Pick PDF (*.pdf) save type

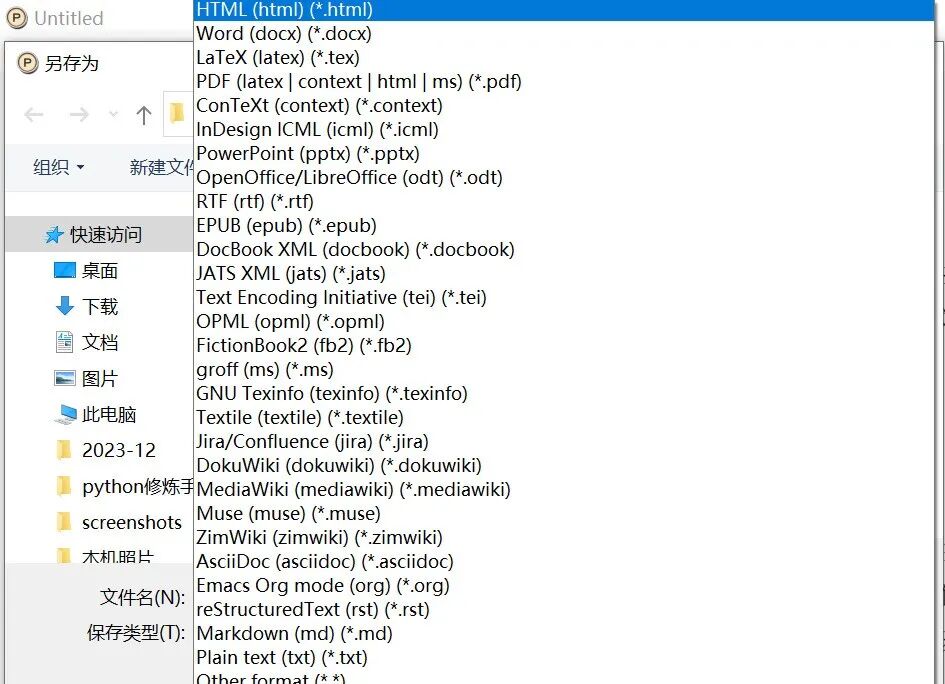click(564, 81)
